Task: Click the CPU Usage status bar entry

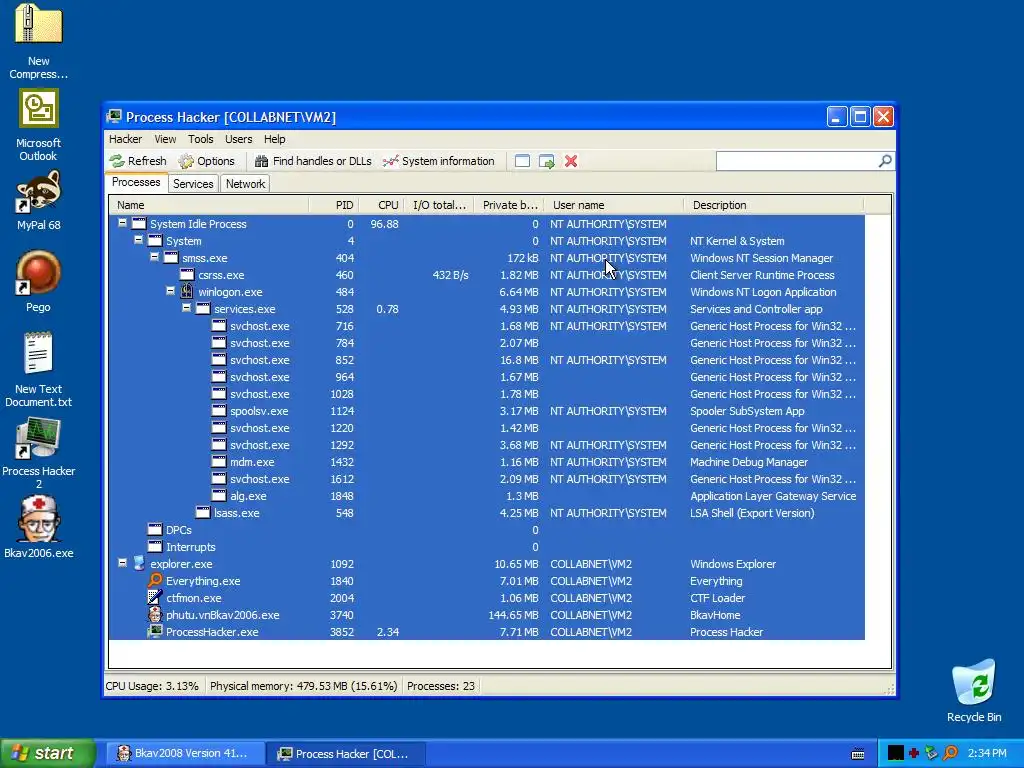Action: point(152,686)
